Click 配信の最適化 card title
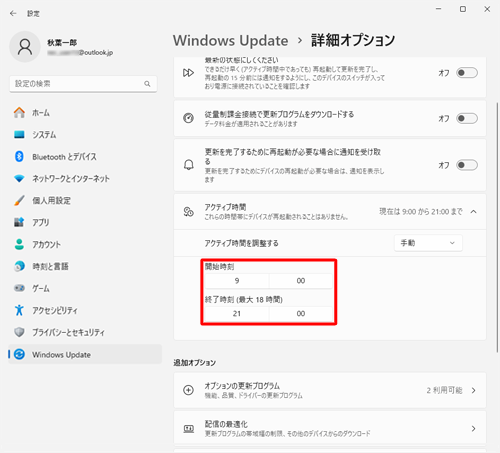Image resolution: width=500 pixels, height=453 pixels. (226, 424)
